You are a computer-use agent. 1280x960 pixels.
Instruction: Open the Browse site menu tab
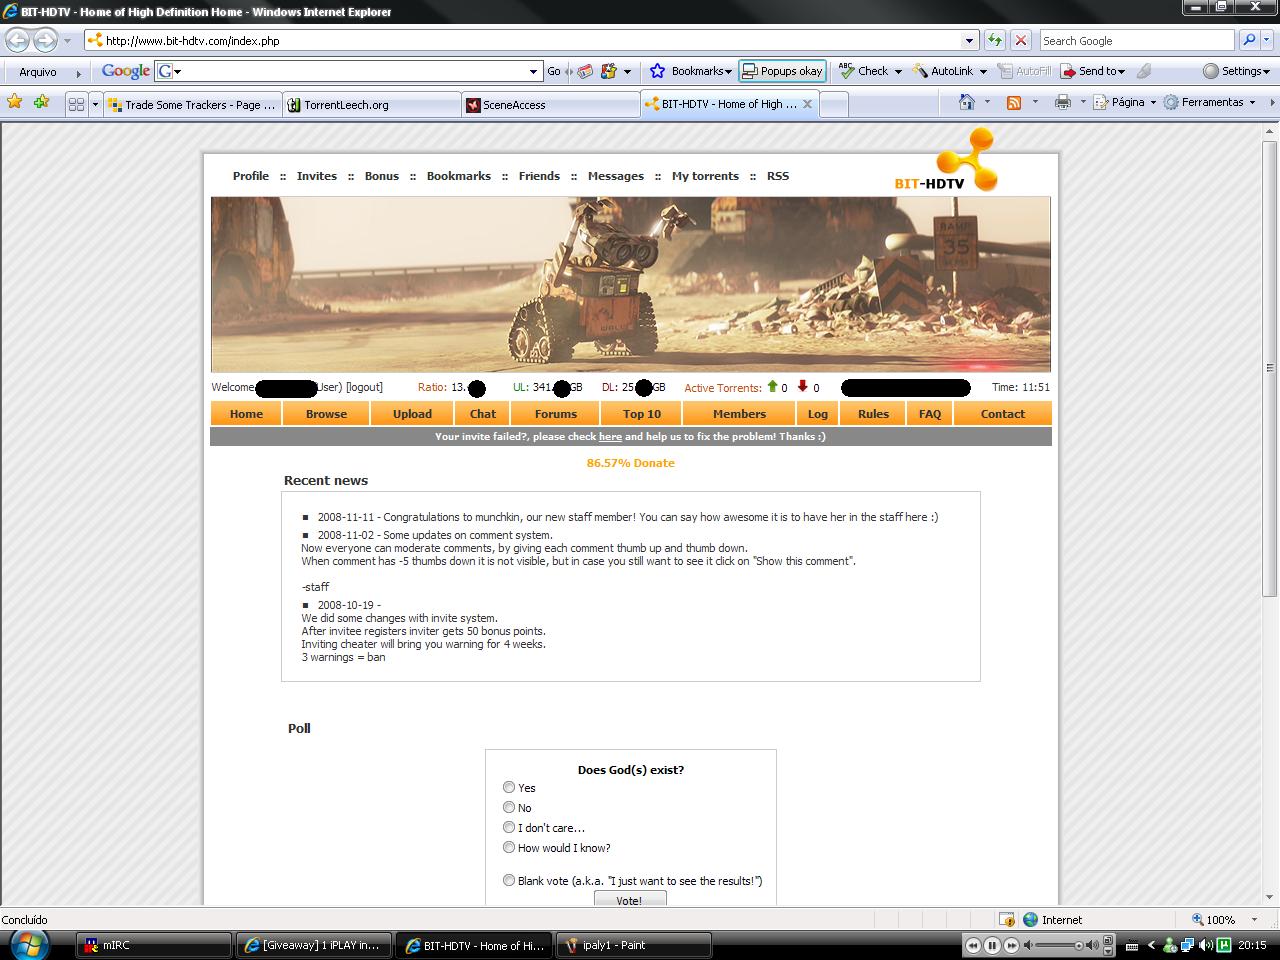326,414
